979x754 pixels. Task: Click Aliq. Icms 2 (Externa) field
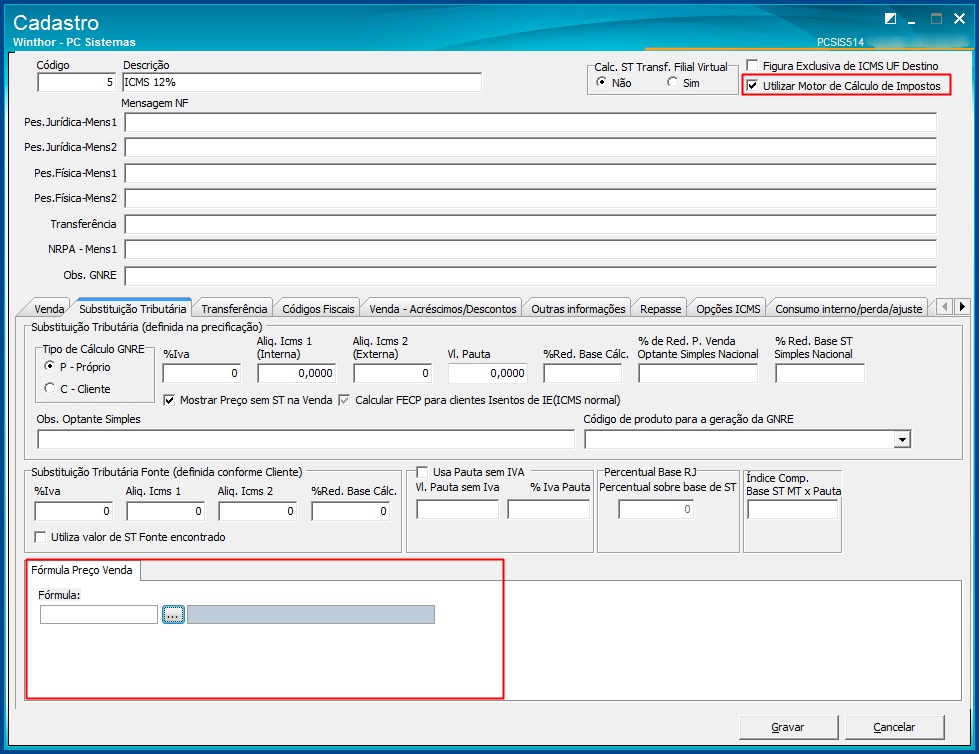(x=393, y=373)
